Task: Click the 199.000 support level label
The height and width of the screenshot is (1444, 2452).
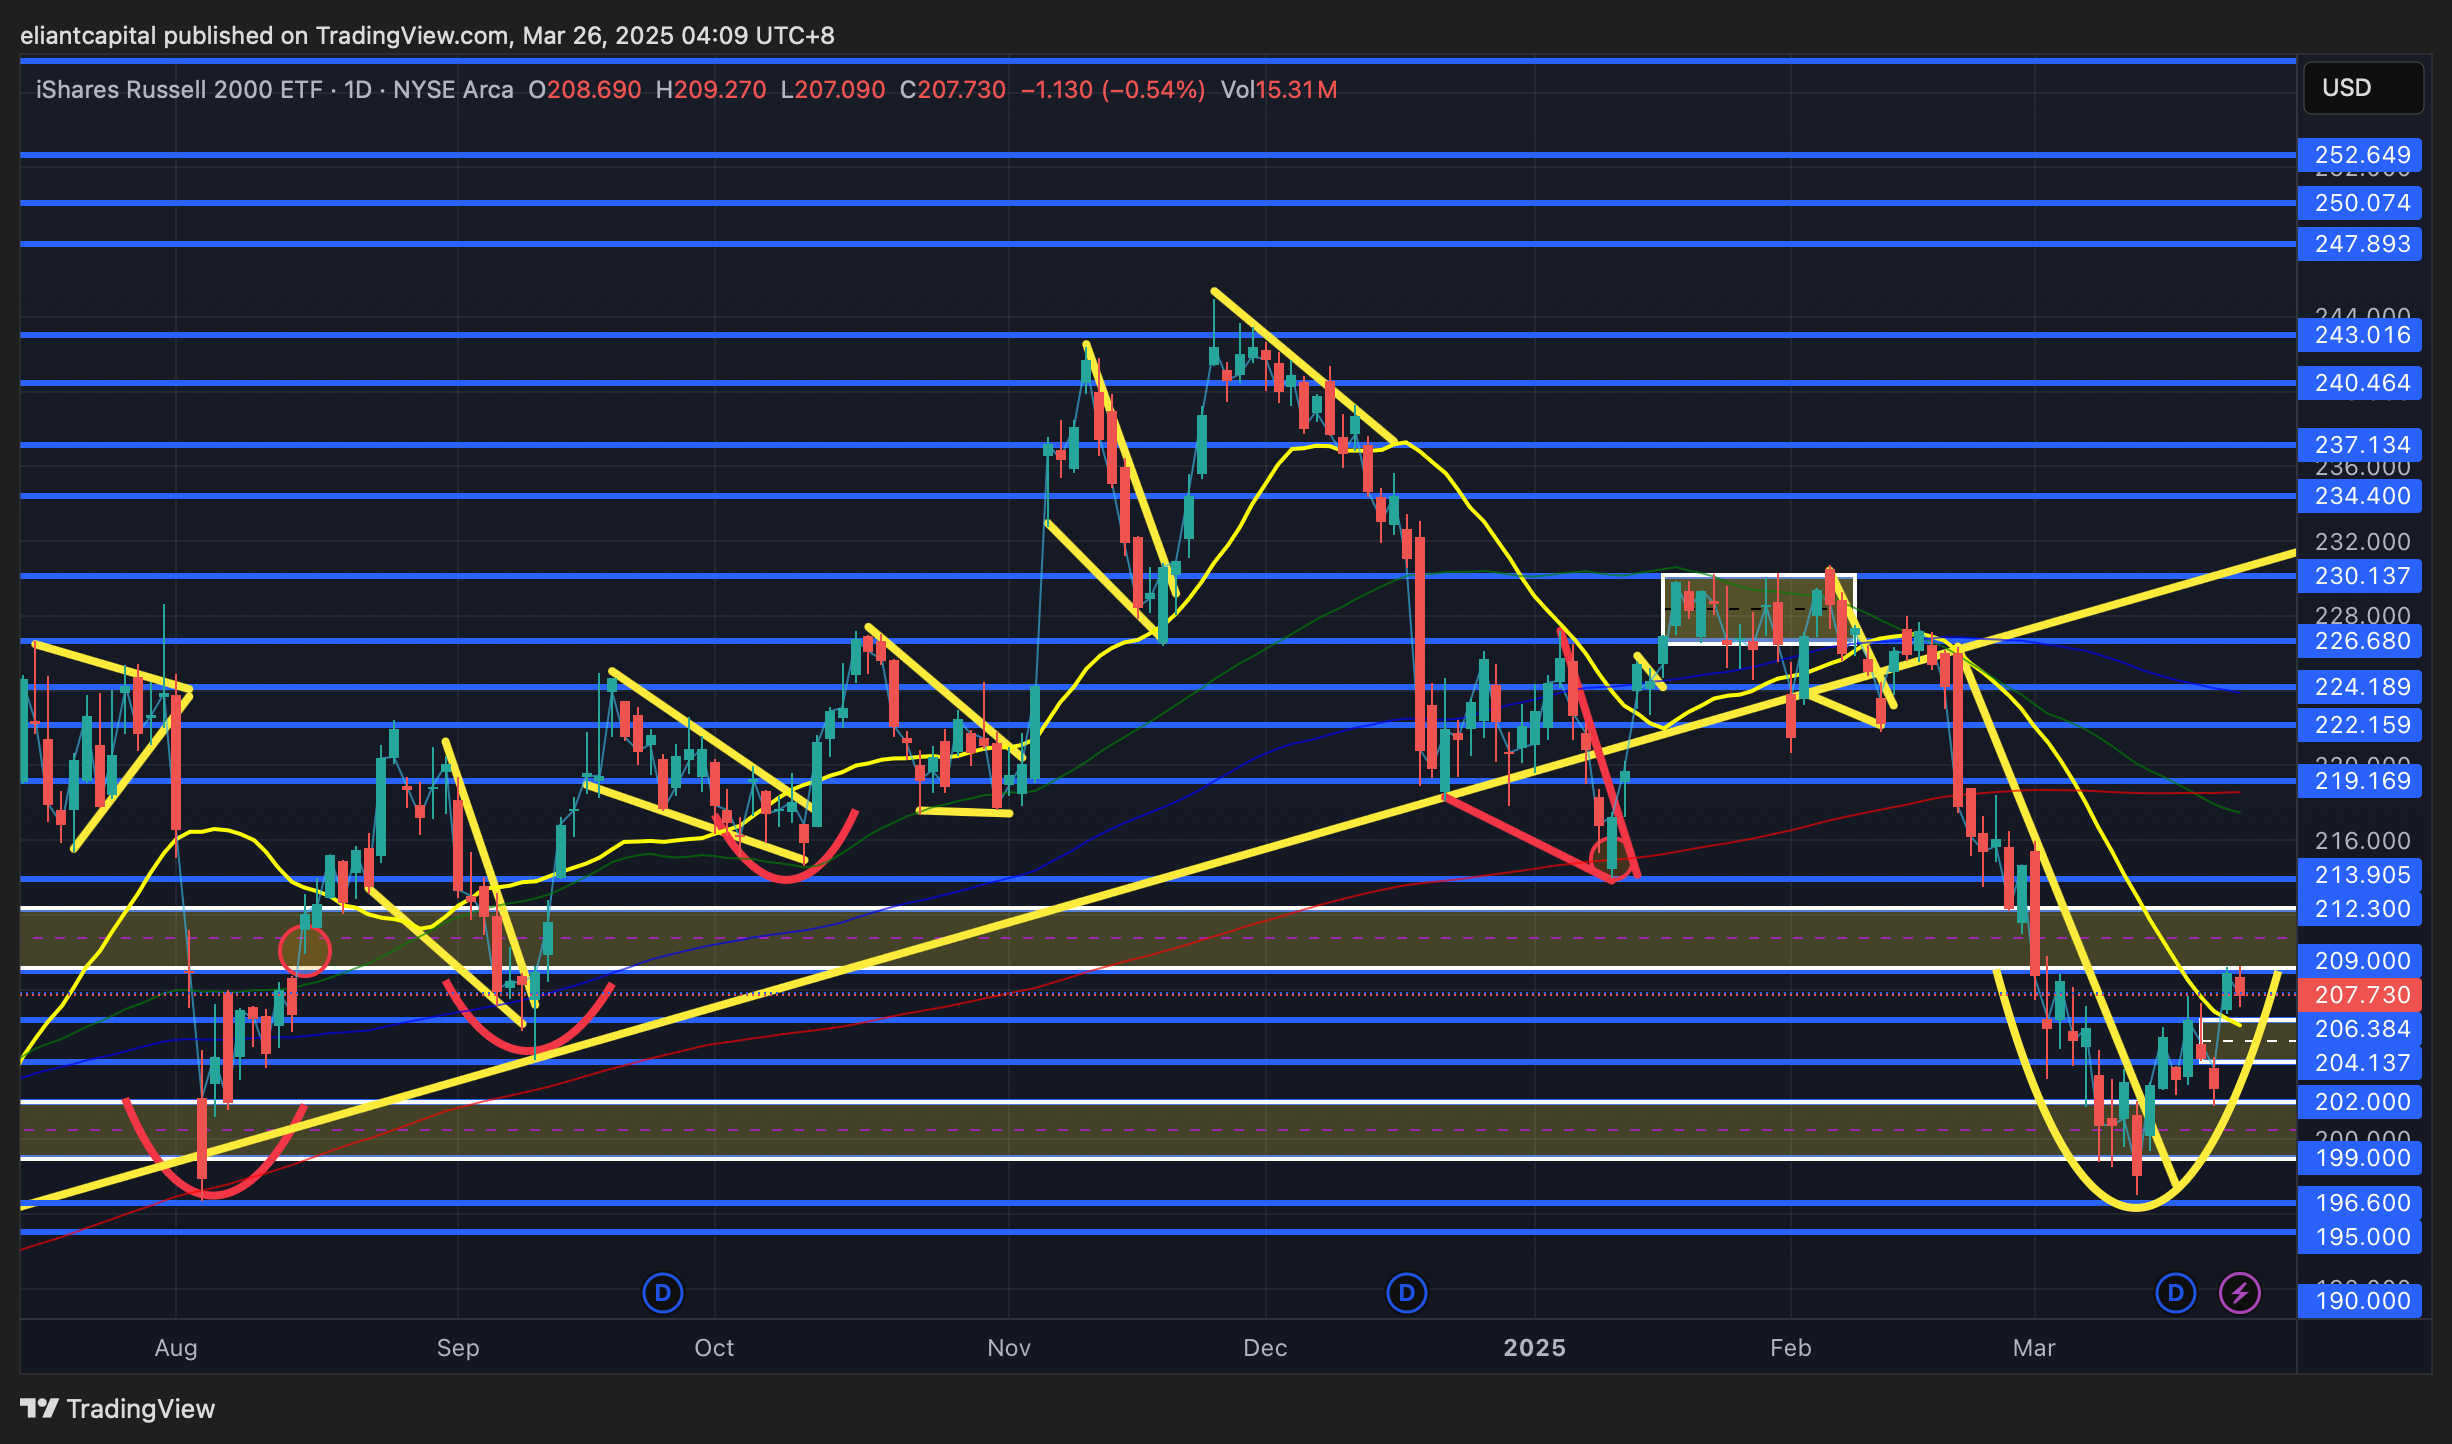Action: tap(2360, 1158)
